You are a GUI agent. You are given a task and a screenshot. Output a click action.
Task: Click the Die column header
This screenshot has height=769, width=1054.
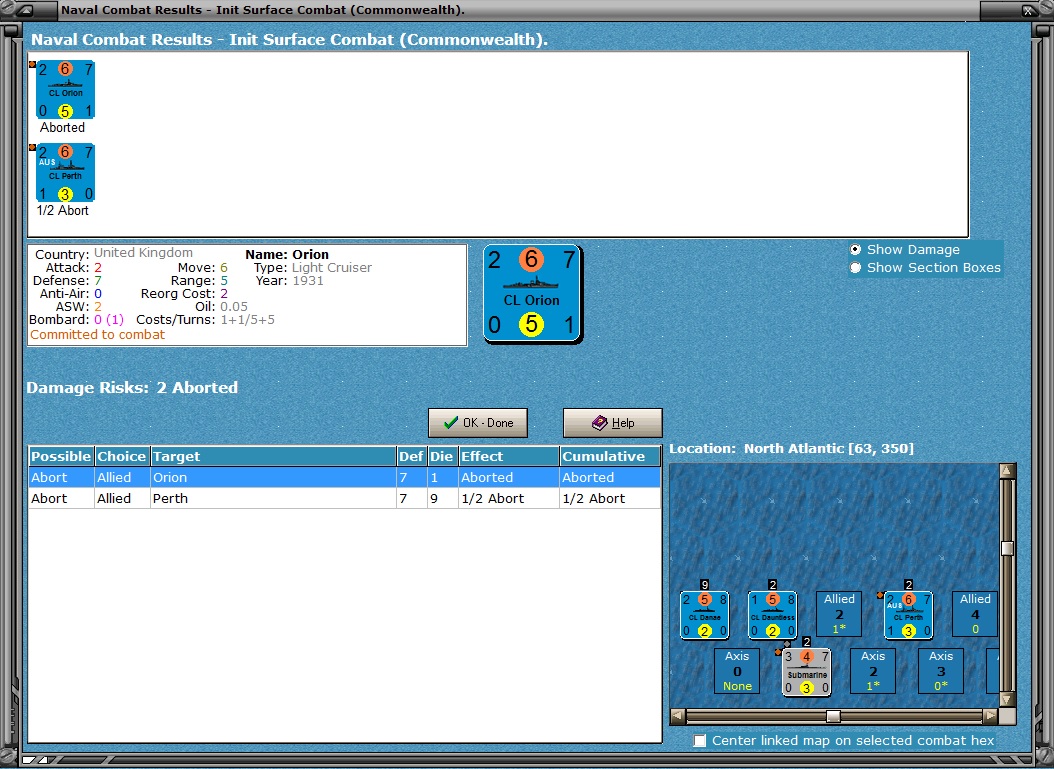[x=442, y=456]
